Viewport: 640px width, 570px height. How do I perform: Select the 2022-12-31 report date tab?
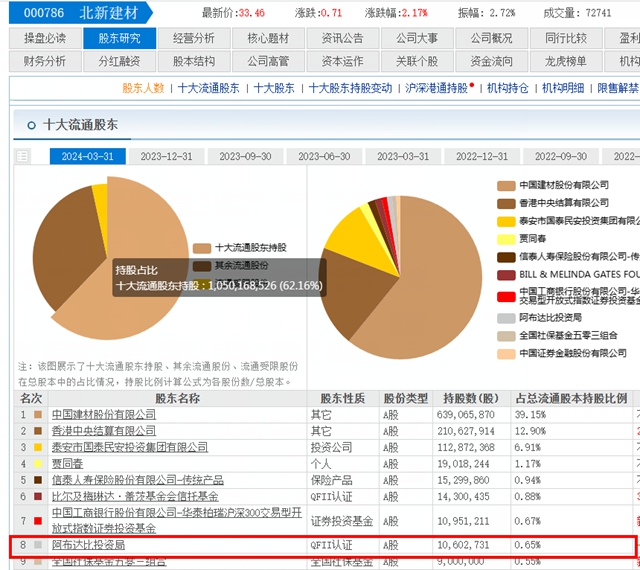click(482, 156)
